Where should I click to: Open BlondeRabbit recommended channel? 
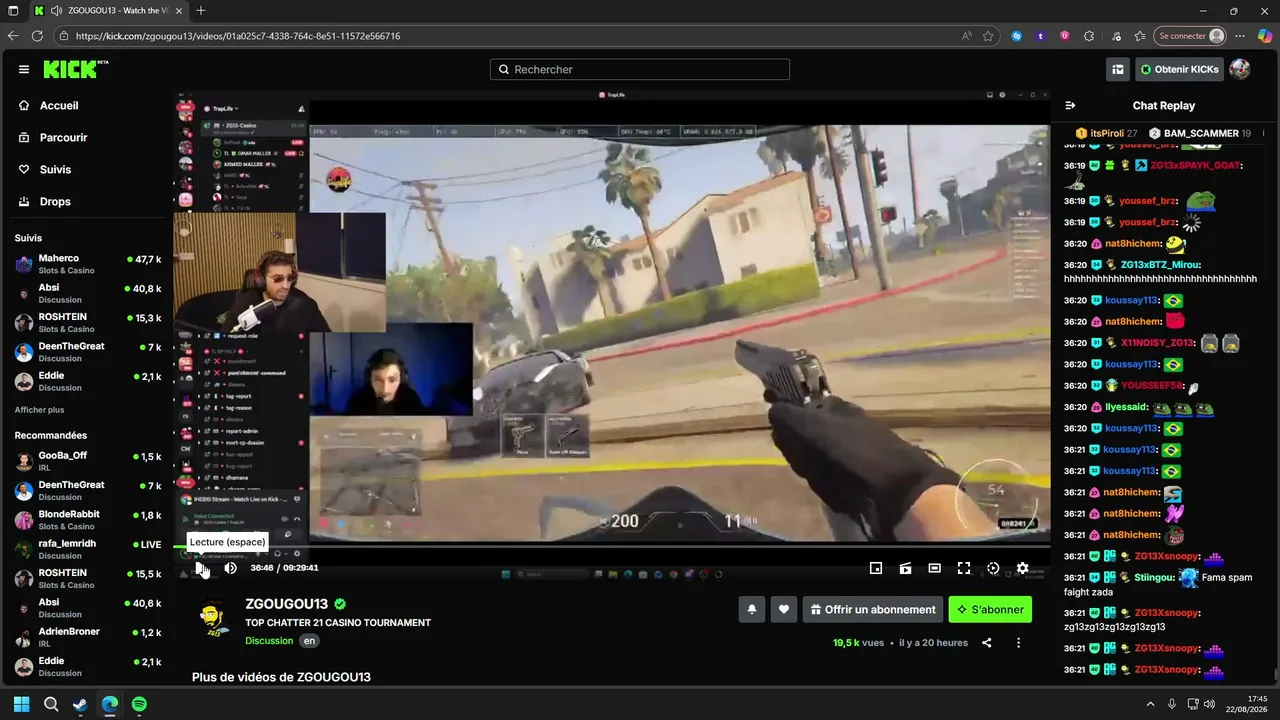pos(88,520)
